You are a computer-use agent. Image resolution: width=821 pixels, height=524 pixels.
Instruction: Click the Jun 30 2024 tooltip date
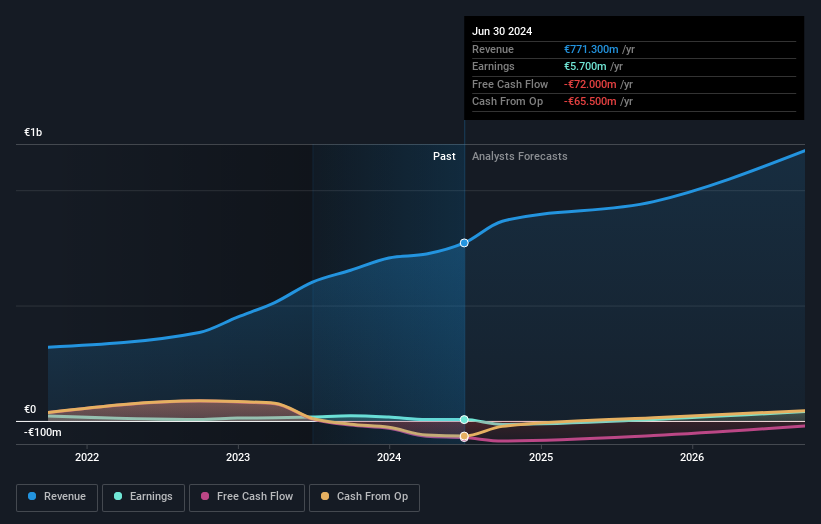(x=502, y=31)
